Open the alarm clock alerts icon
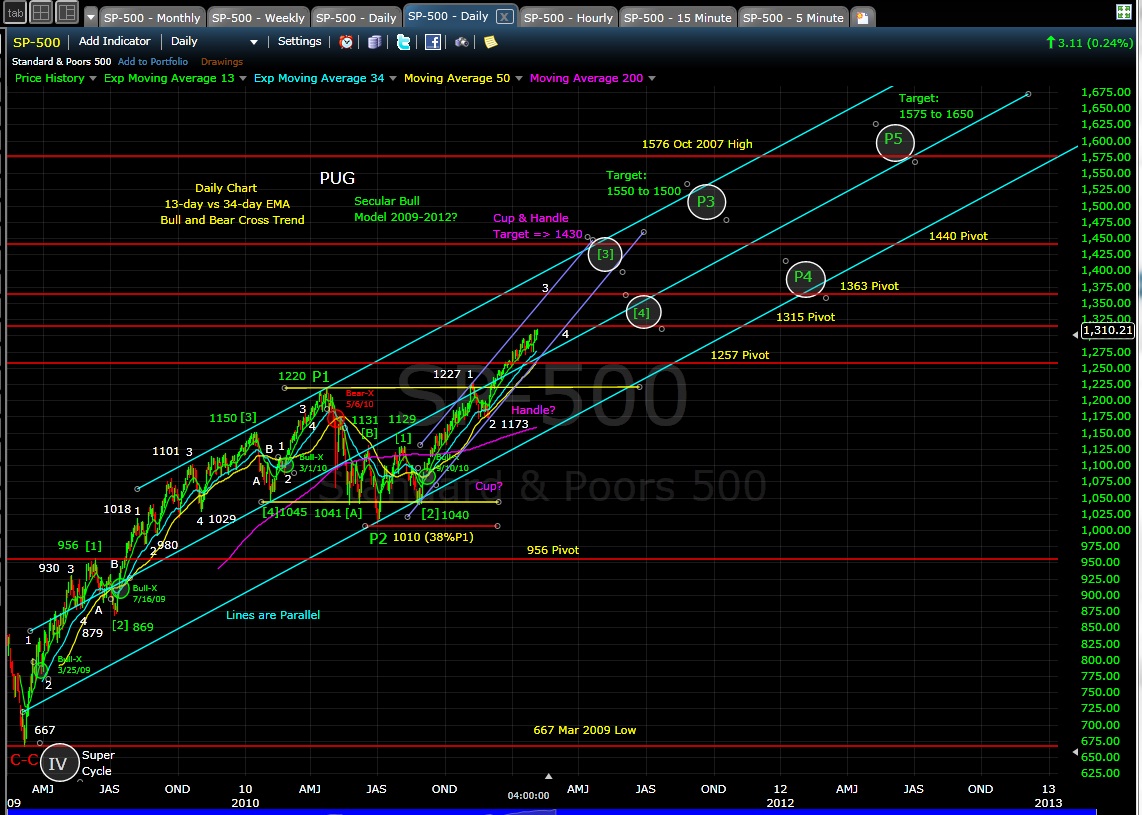This screenshot has width=1142, height=815. pyautogui.click(x=346, y=42)
